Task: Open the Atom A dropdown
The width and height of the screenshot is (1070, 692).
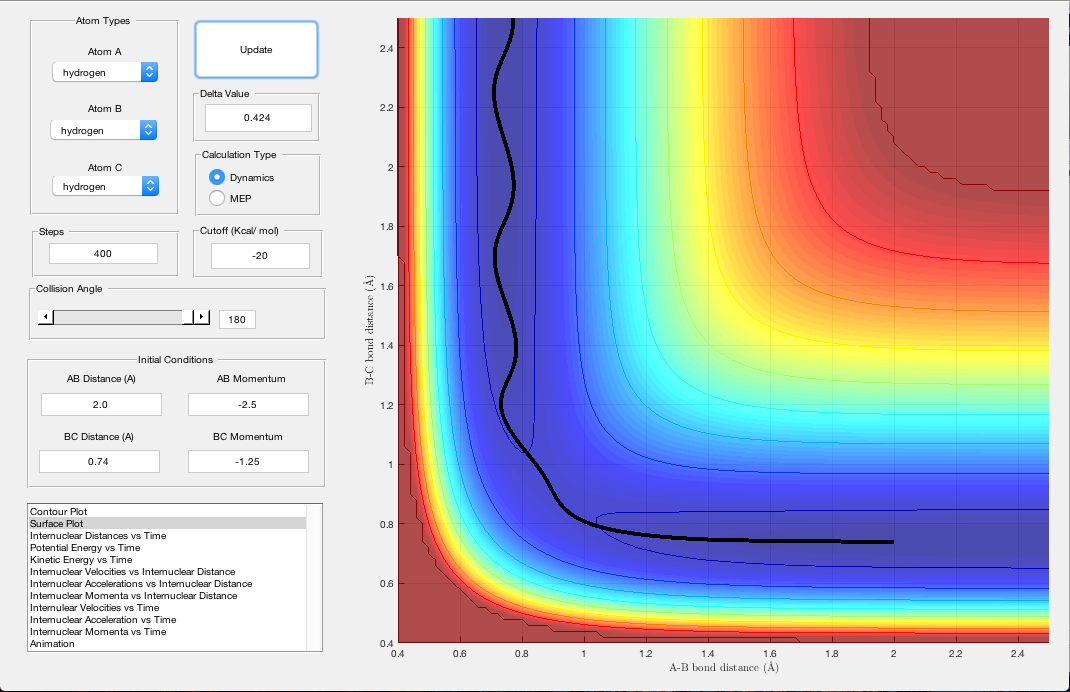Action: click(x=105, y=72)
